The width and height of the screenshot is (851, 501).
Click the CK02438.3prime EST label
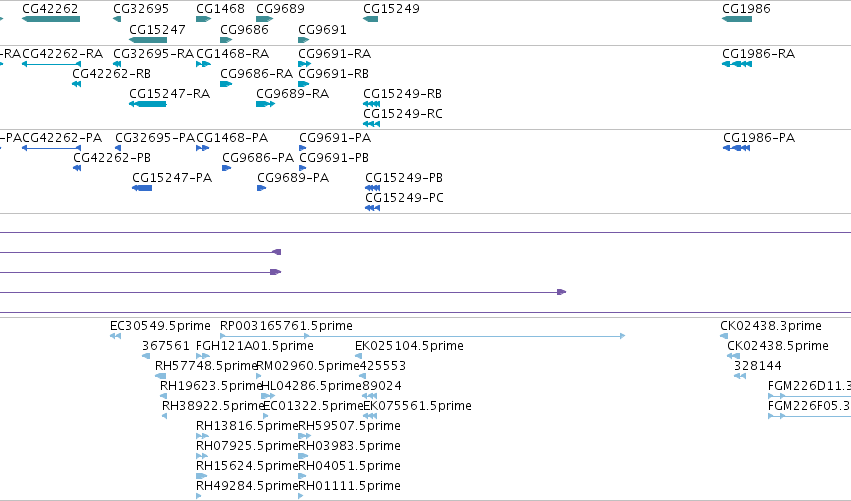(771, 326)
